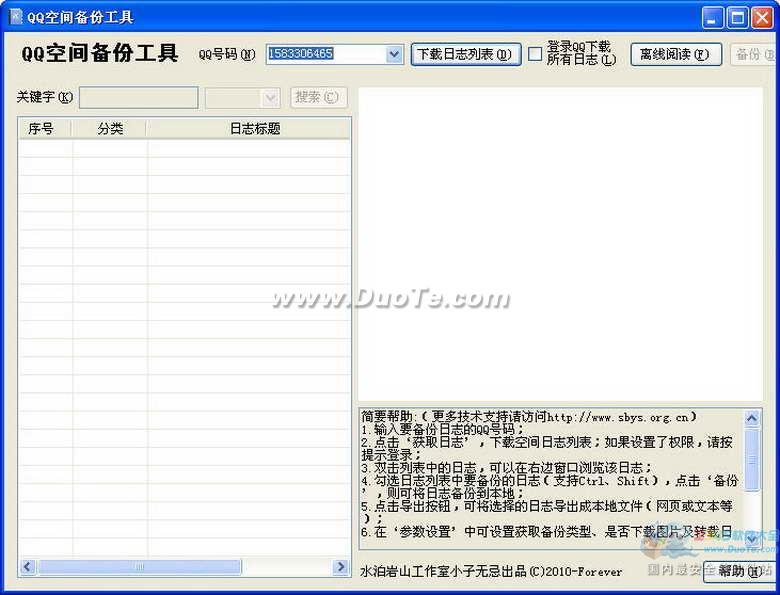The image size is (780, 595).
Task: Click the 备份 button
Action: [x=754, y=54]
